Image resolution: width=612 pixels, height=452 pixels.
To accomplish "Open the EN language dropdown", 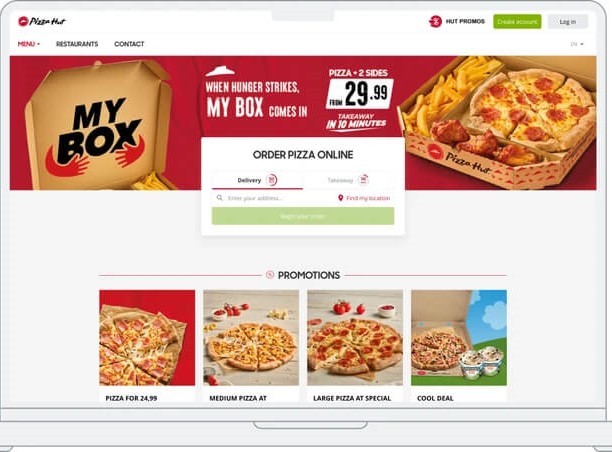I will tap(577, 44).
